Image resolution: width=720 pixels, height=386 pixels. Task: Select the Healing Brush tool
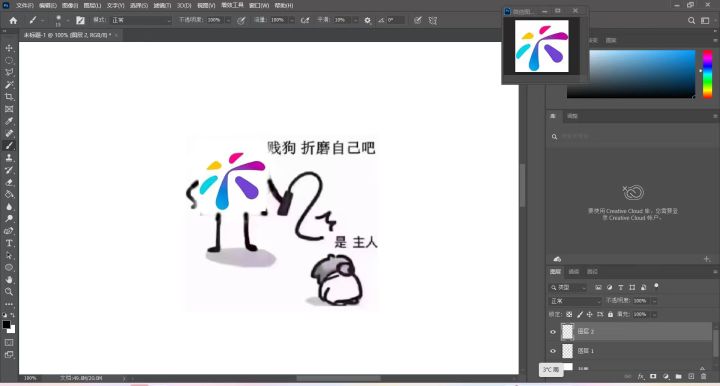9,134
